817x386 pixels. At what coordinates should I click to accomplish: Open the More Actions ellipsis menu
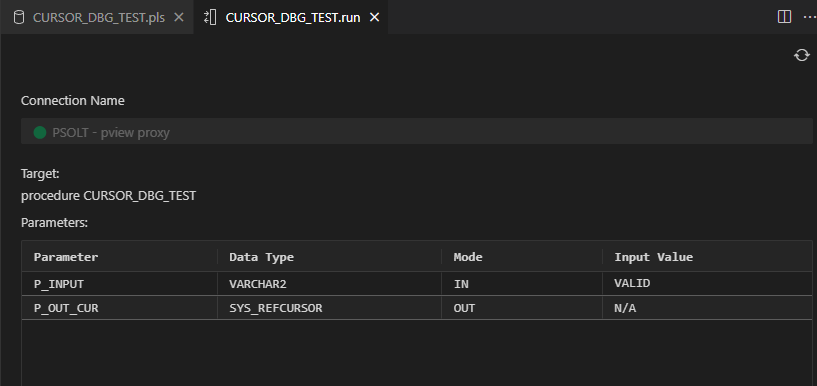(810, 17)
